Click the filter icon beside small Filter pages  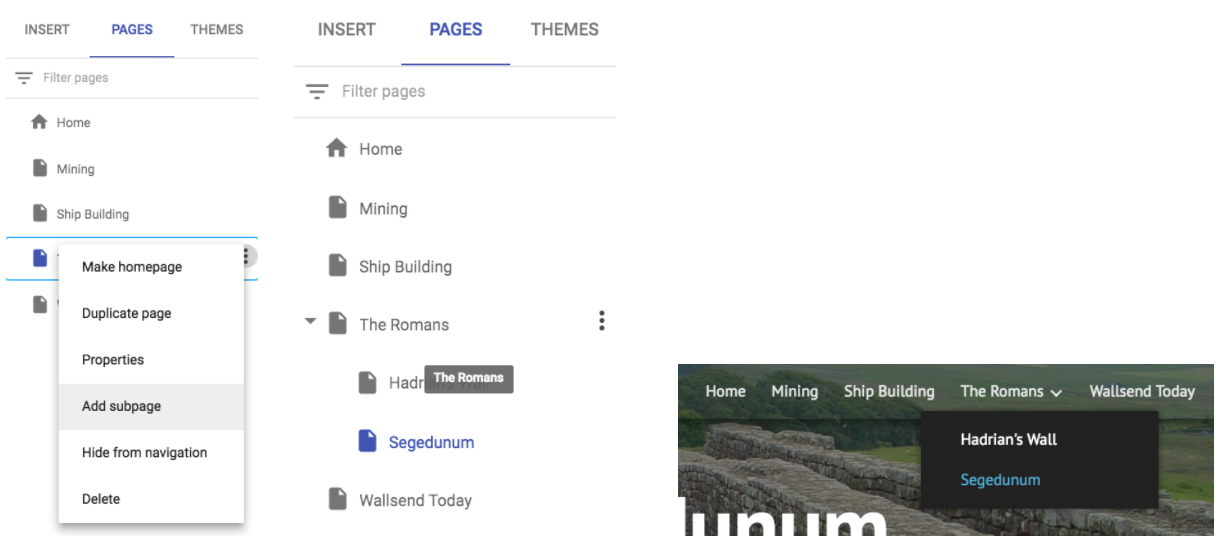click(24, 78)
